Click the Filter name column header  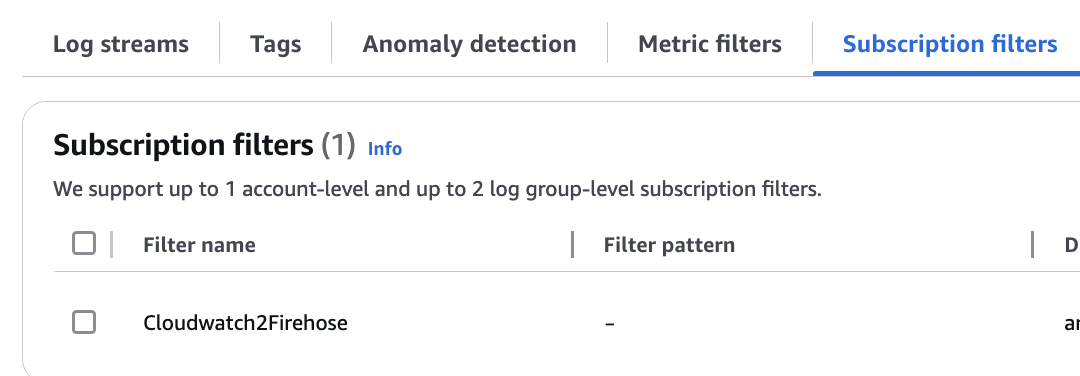(x=199, y=245)
